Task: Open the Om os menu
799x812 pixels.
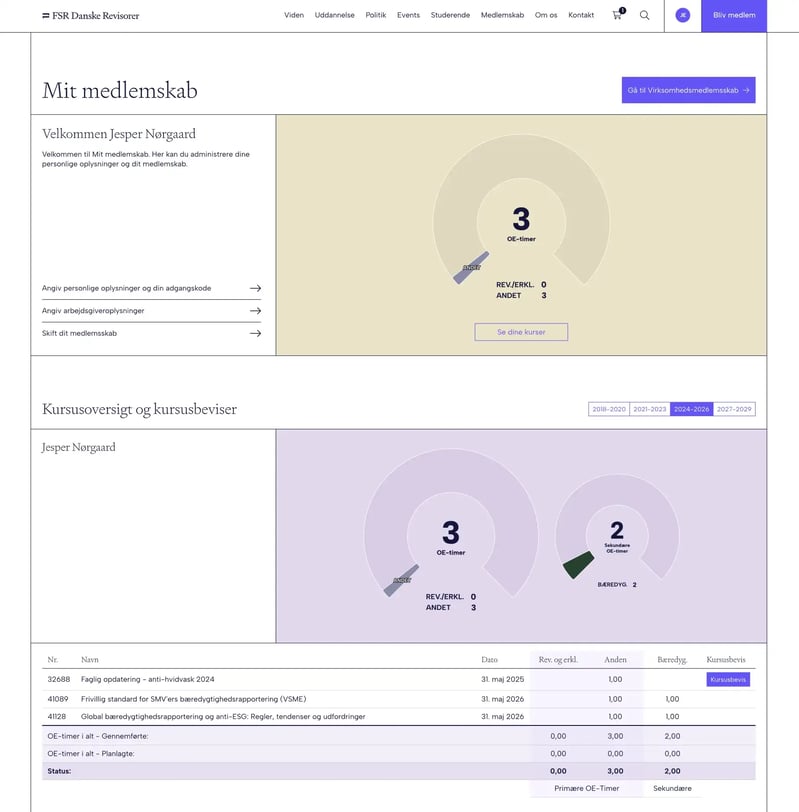Action: coord(546,15)
